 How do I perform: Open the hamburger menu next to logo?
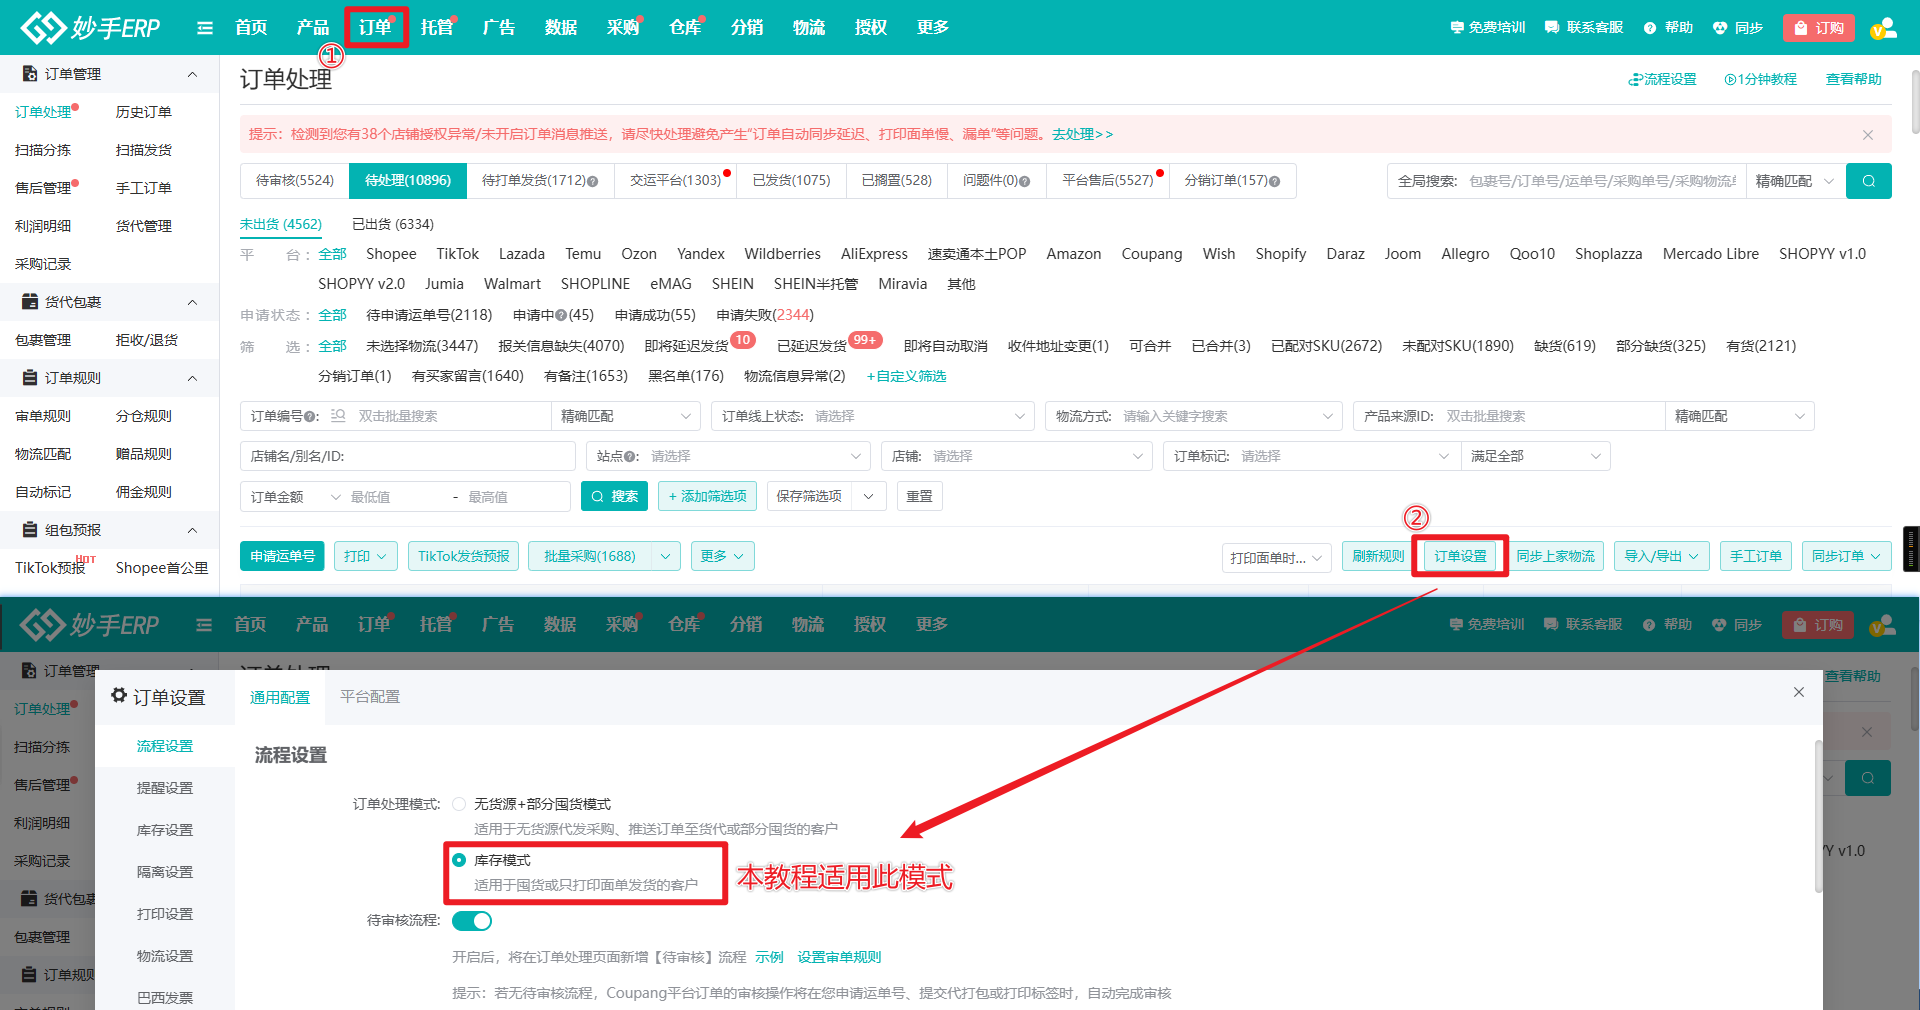204,27
